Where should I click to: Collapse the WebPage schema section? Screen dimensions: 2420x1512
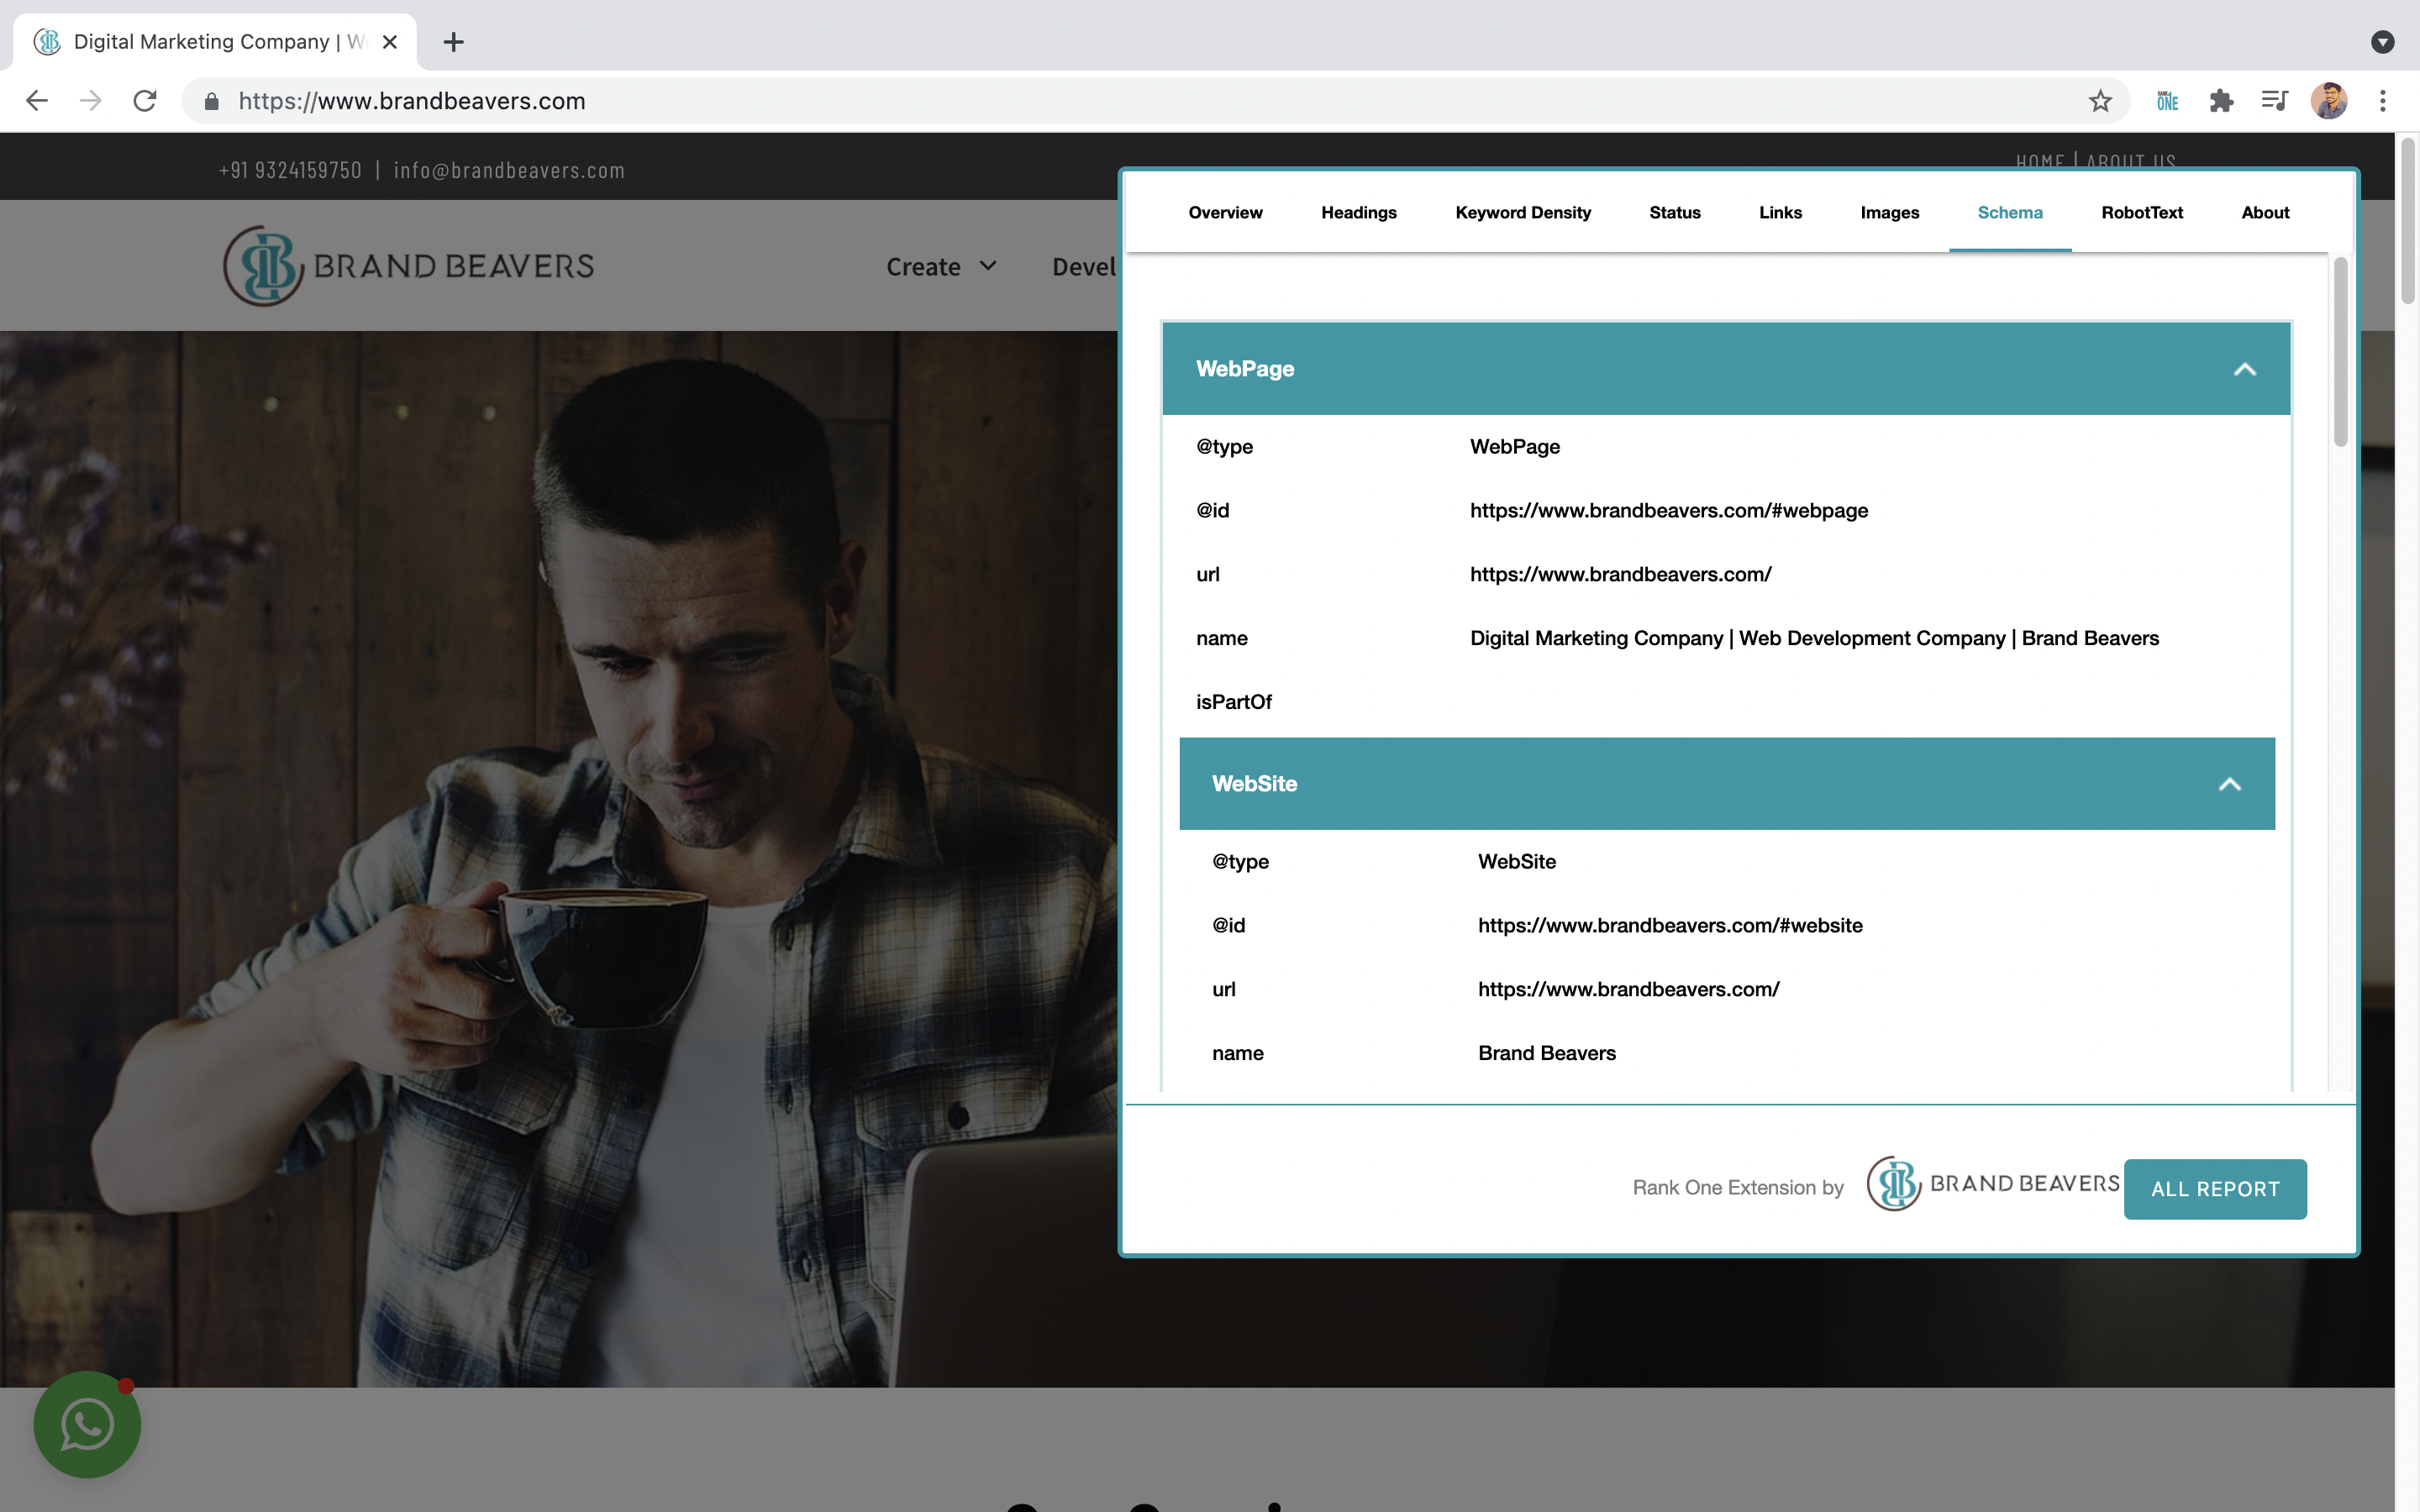(2245, 368)
